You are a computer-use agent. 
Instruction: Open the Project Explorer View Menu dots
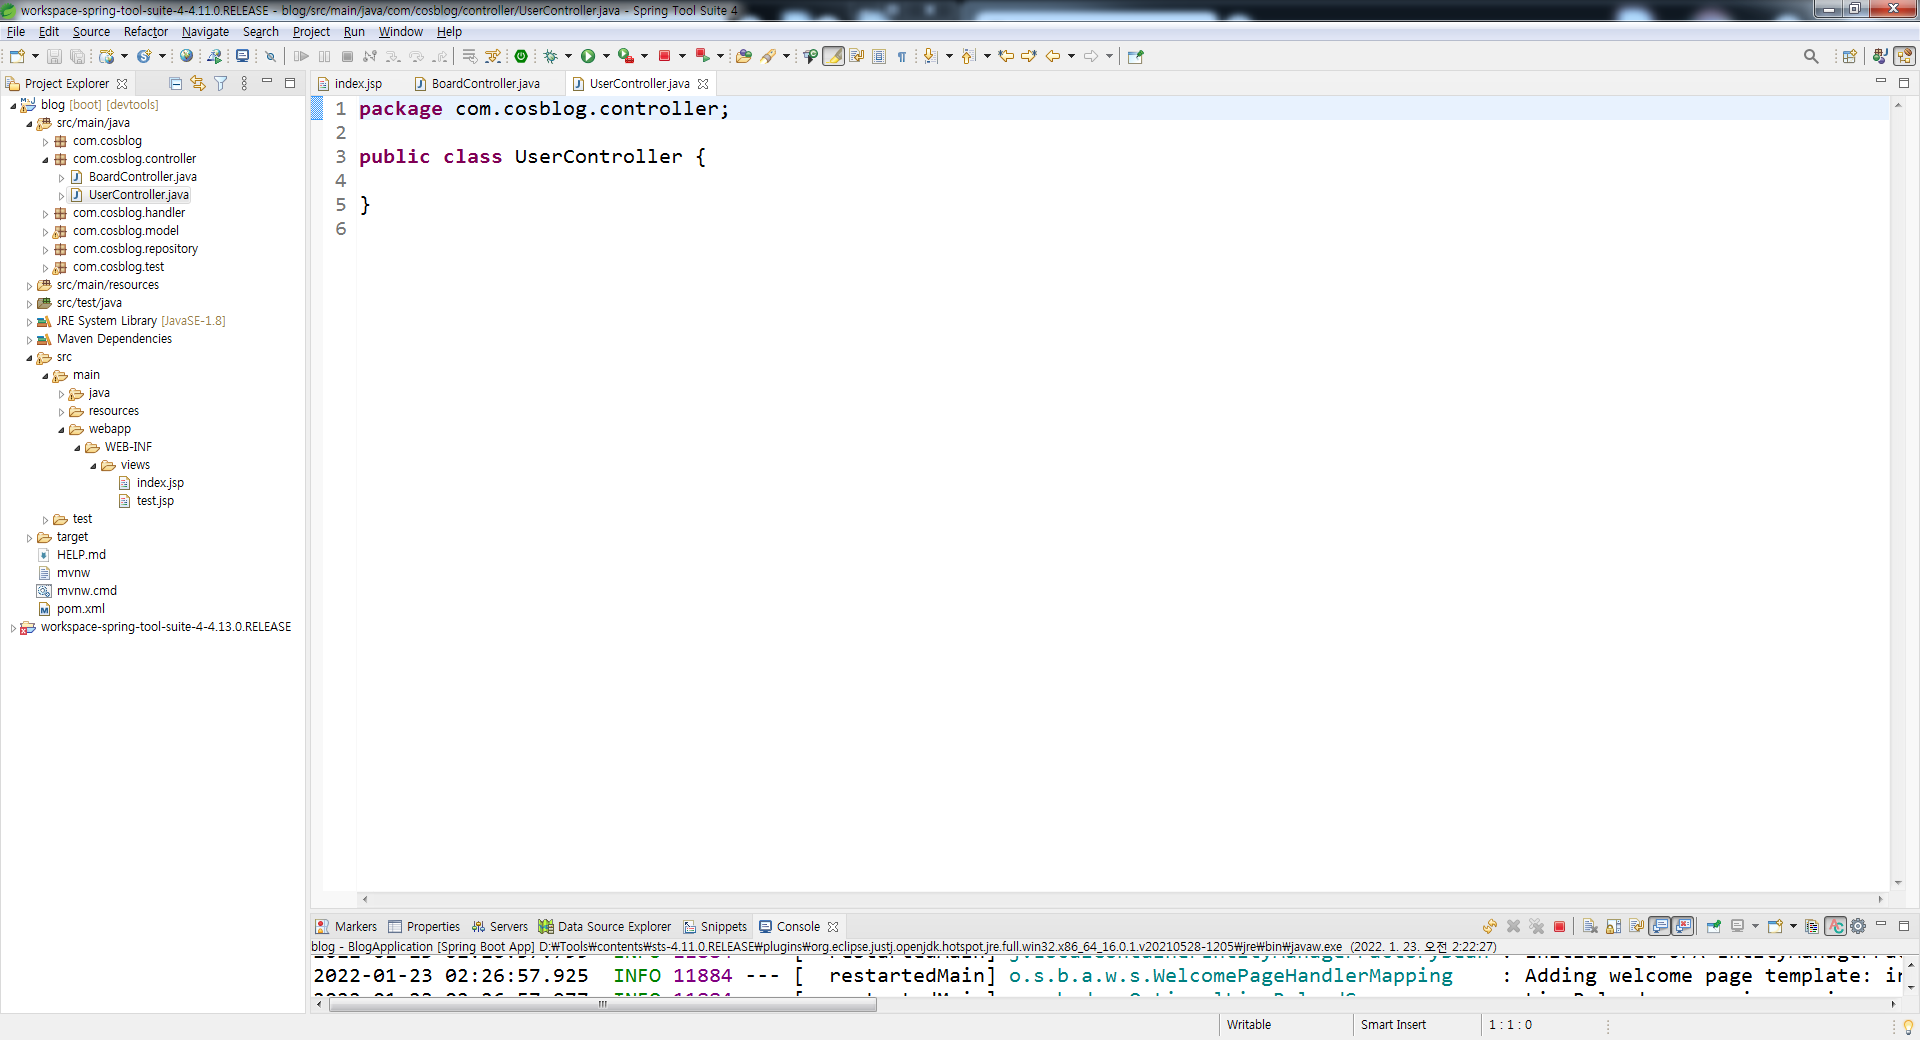coord(244,83)
